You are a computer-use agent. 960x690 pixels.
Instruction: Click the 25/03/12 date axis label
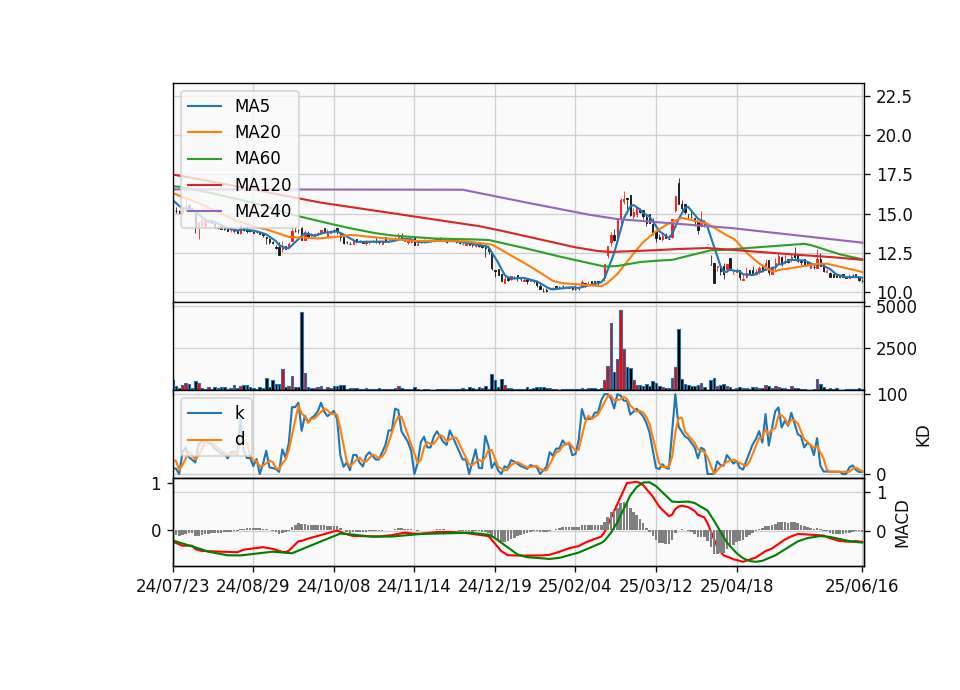(x=656, y=586)
